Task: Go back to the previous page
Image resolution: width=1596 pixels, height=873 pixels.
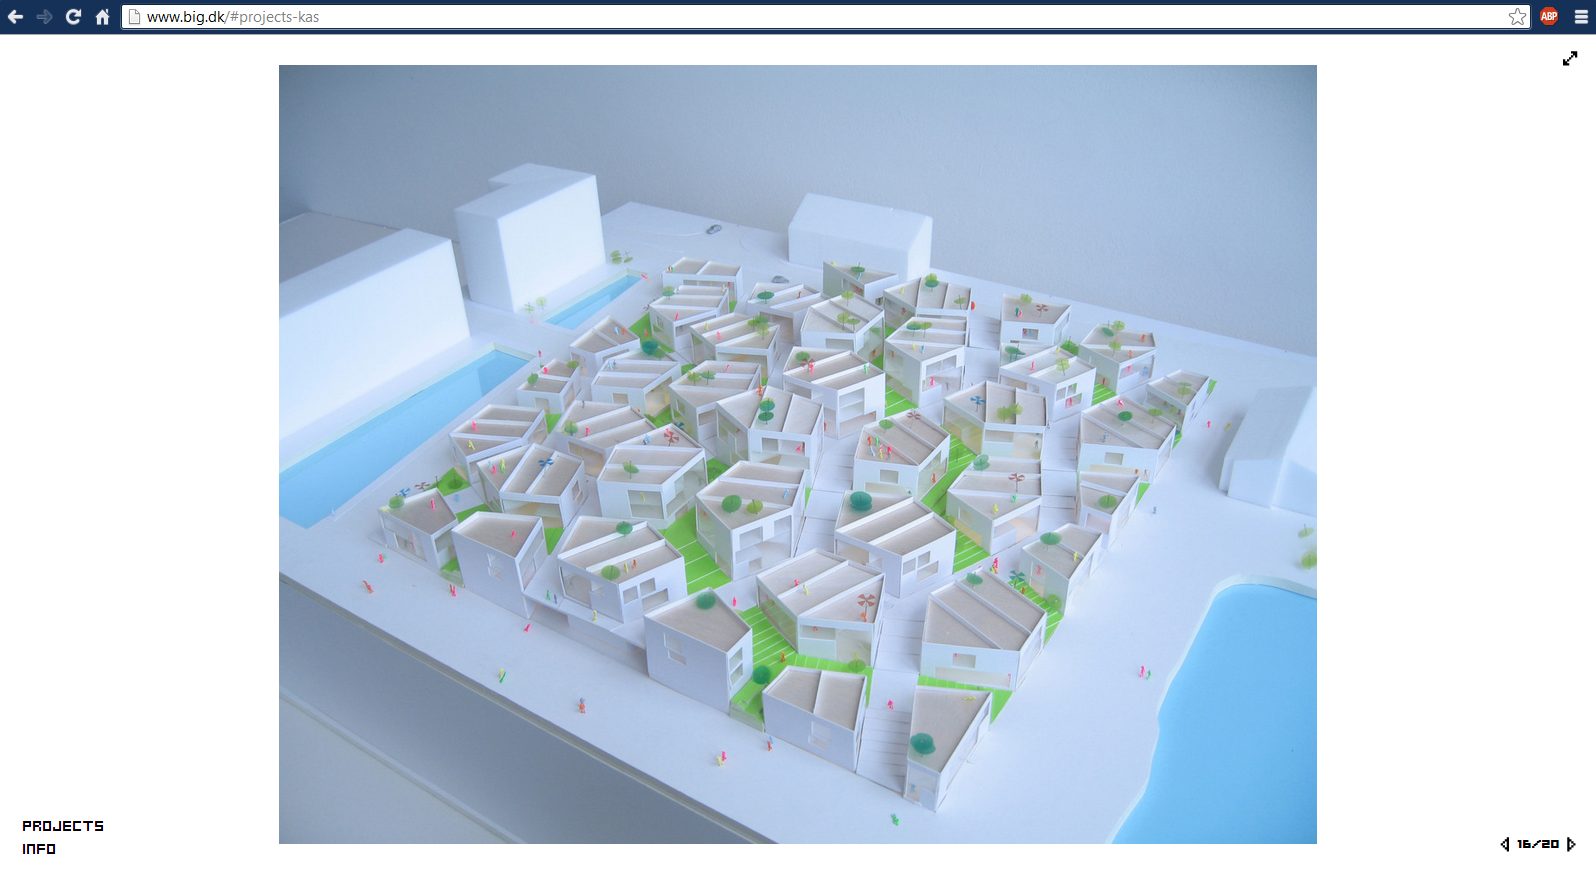Action: pos(15,17)
